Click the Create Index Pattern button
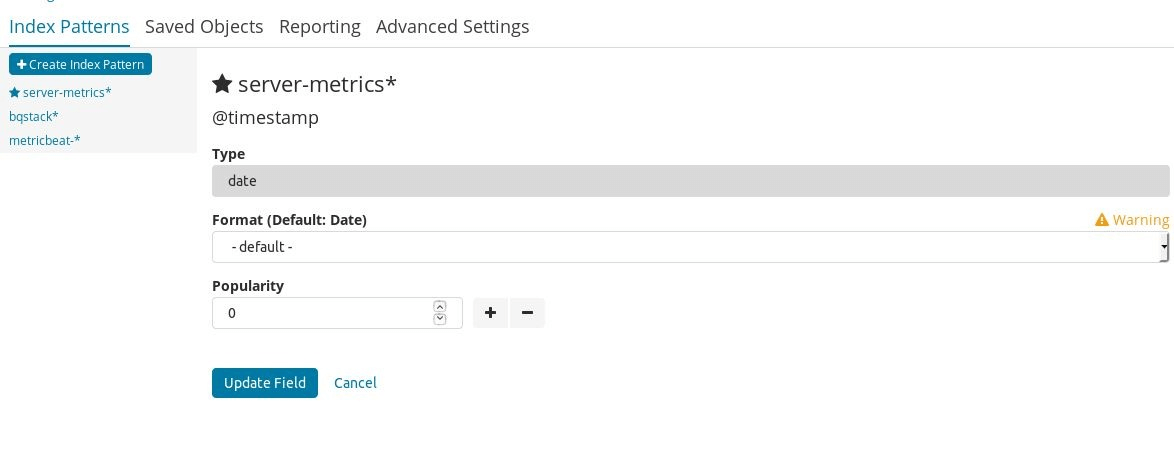 click(80, 64)
